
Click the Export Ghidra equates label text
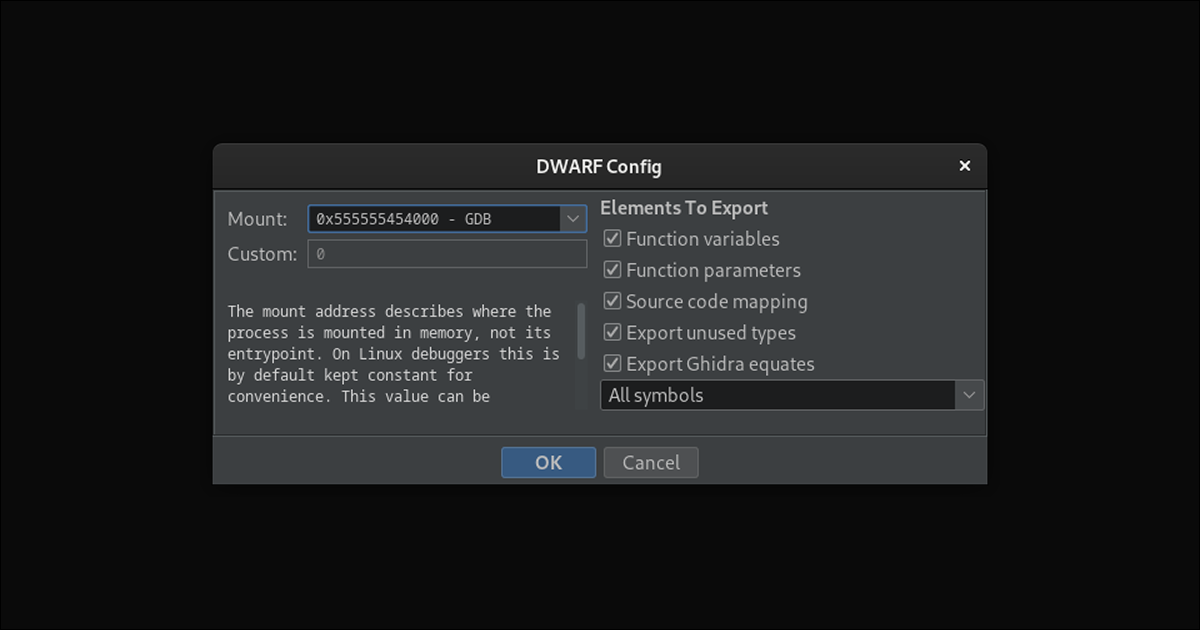click(x=720, y=364)
